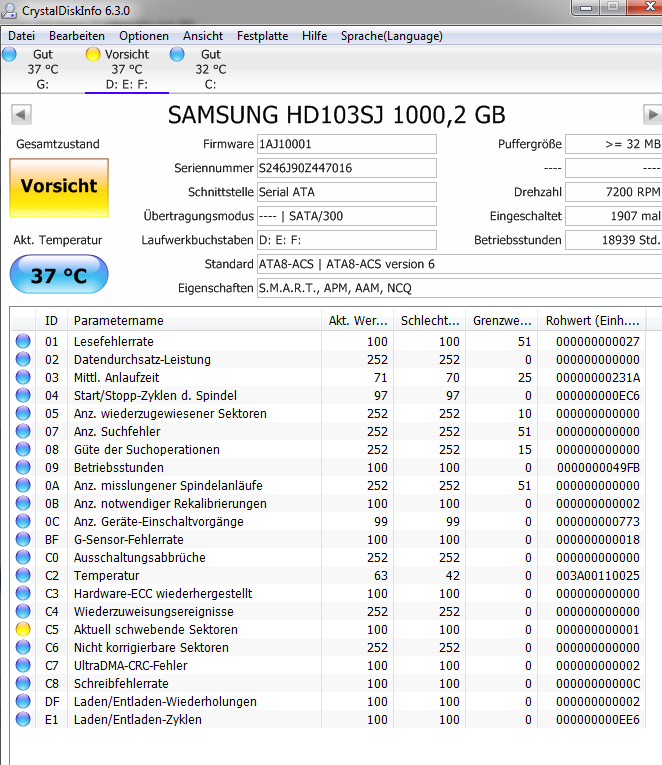The image size is (662, 765).
Task: Click status icon of Anz. wiederzugewiesener Sektoren
Action: (23, 413)
